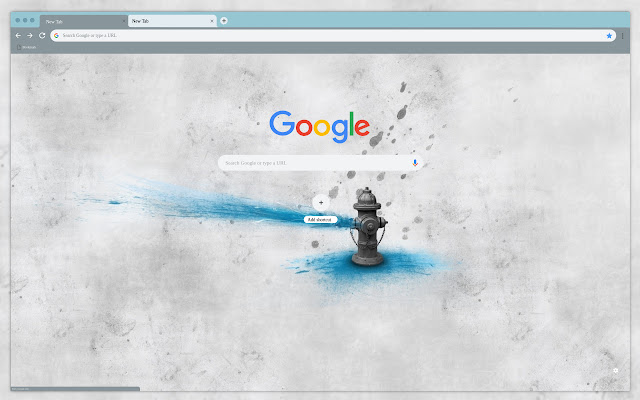
Task: Bookmark page with the blue star
Action: 609,36
